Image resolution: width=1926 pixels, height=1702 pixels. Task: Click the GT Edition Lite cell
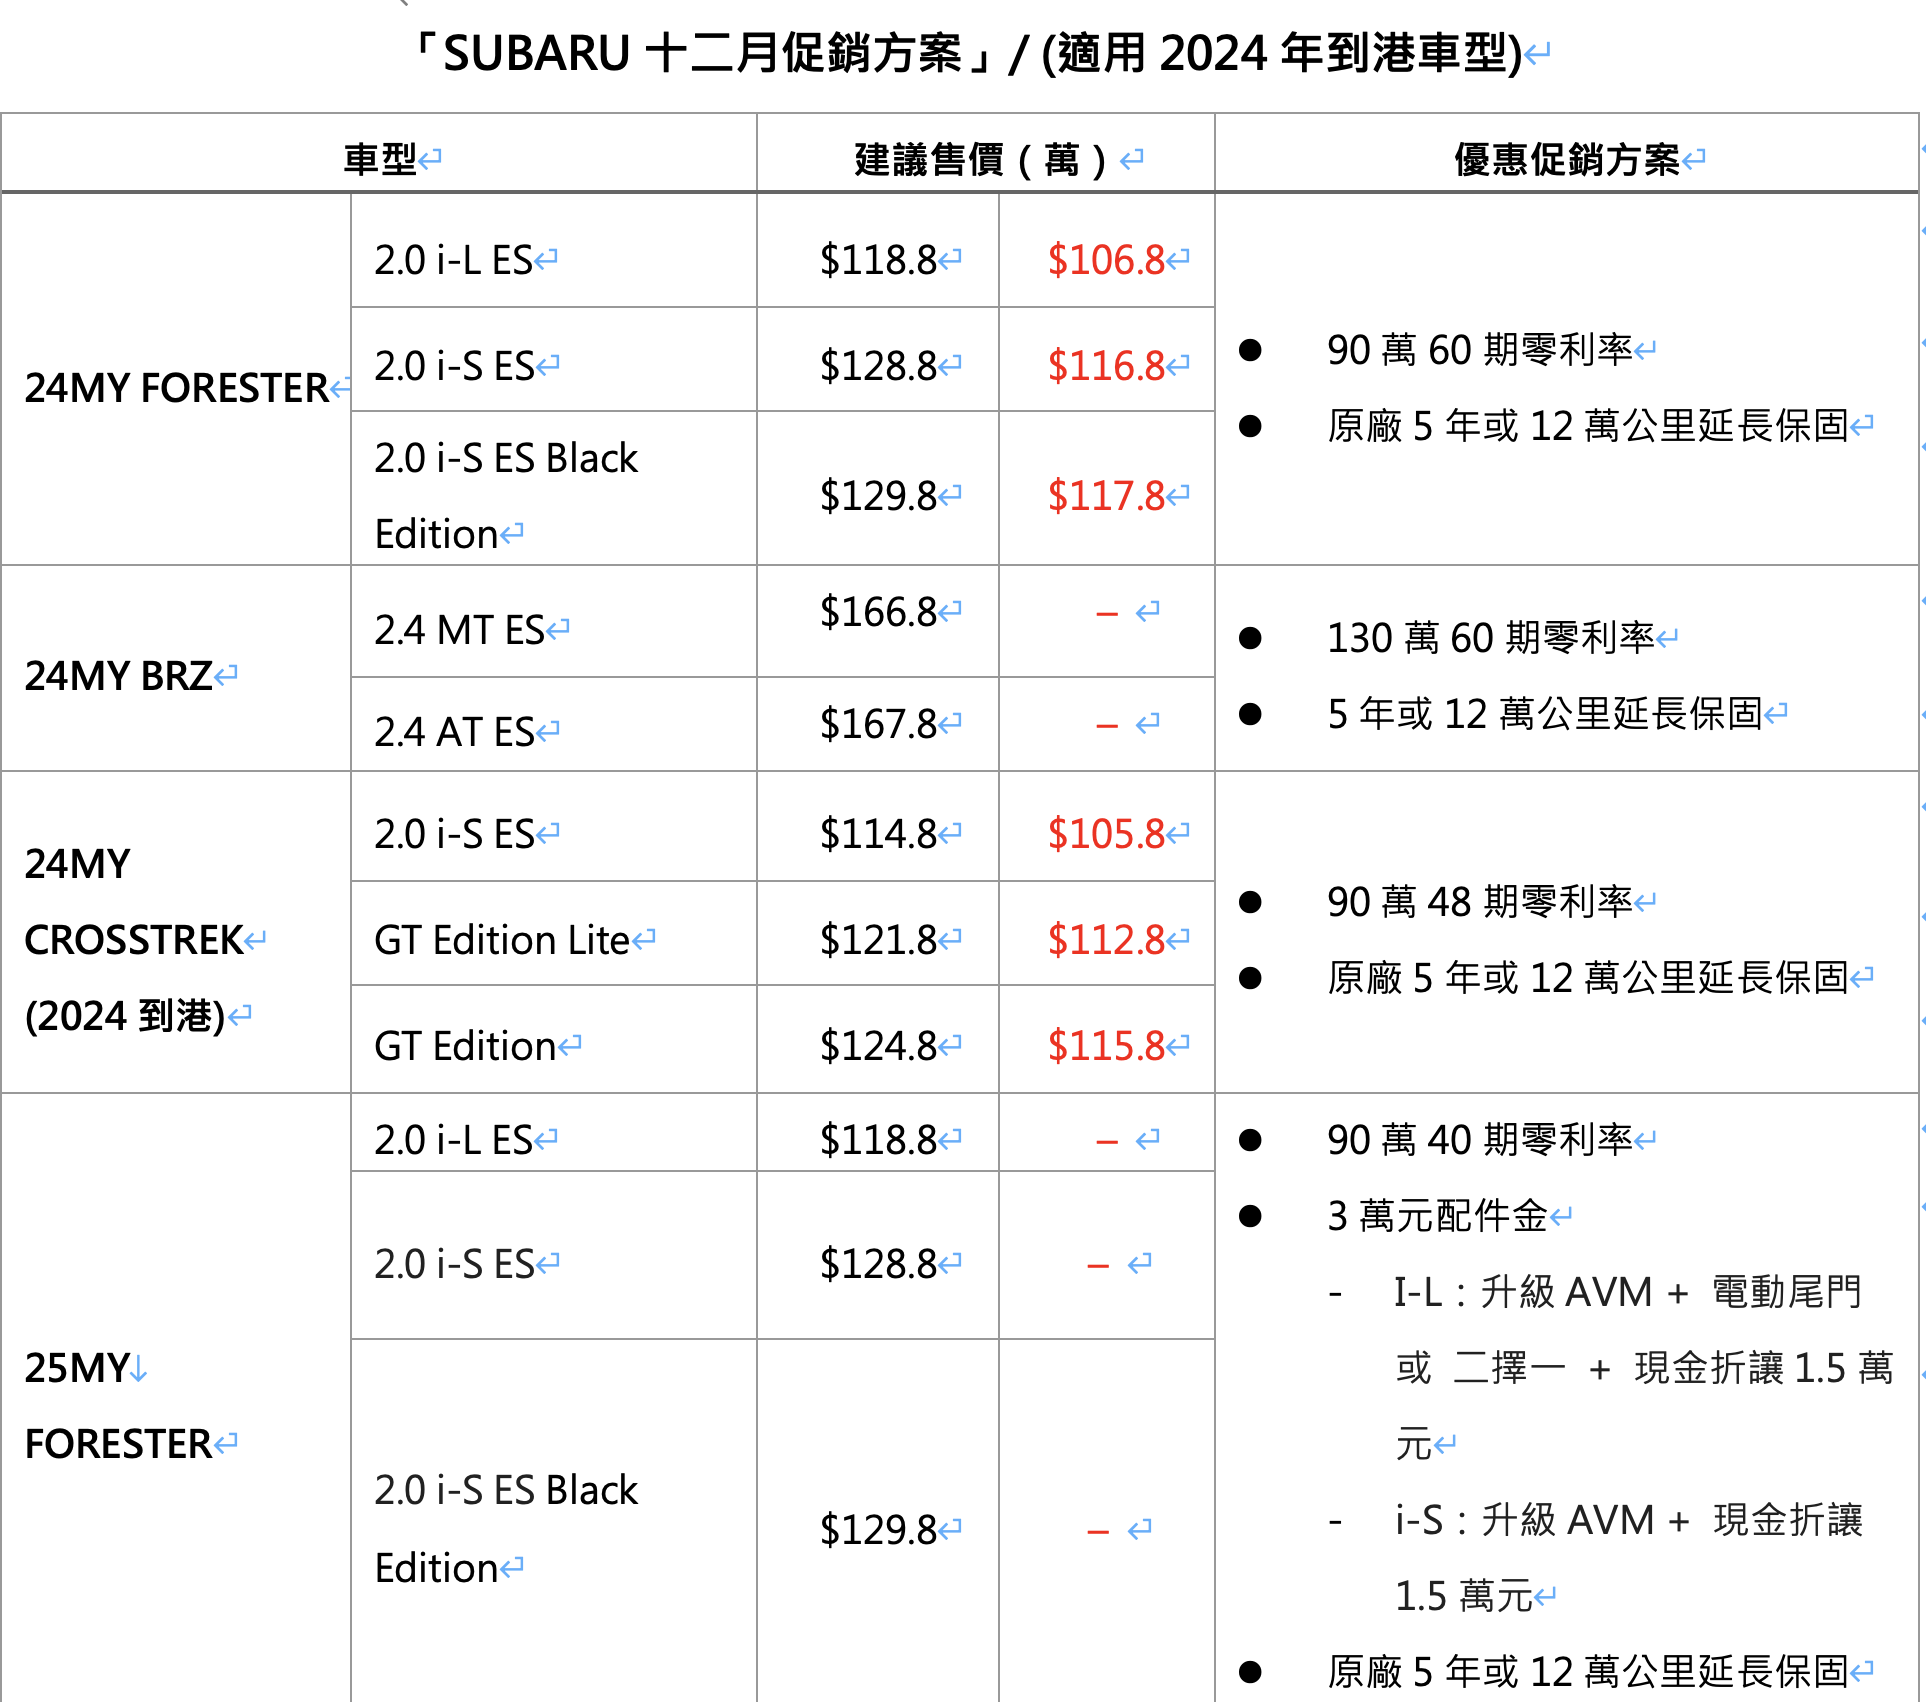pyautogui.click(x=502, y=940)
